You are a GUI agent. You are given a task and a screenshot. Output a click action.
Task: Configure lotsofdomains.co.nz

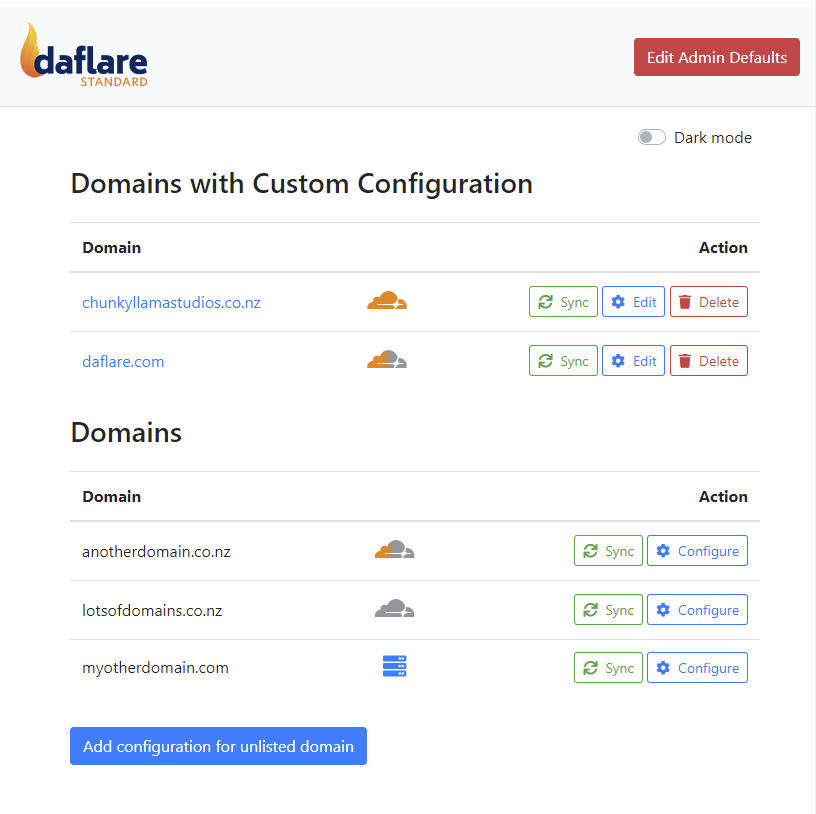(x=697, y=609)
